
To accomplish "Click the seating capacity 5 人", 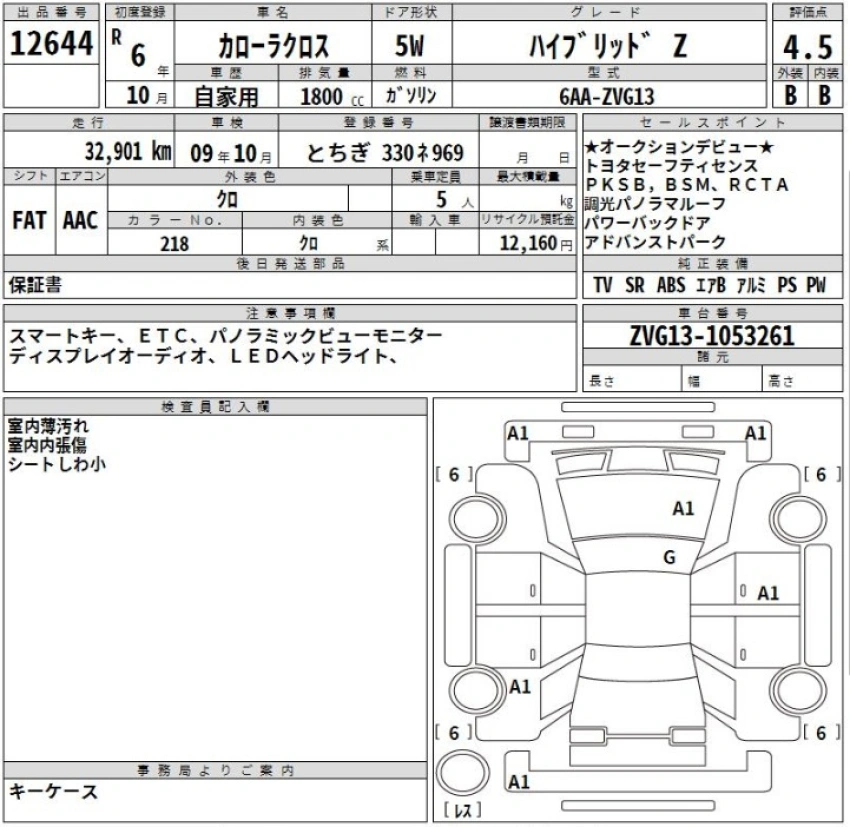I will 455,200.
